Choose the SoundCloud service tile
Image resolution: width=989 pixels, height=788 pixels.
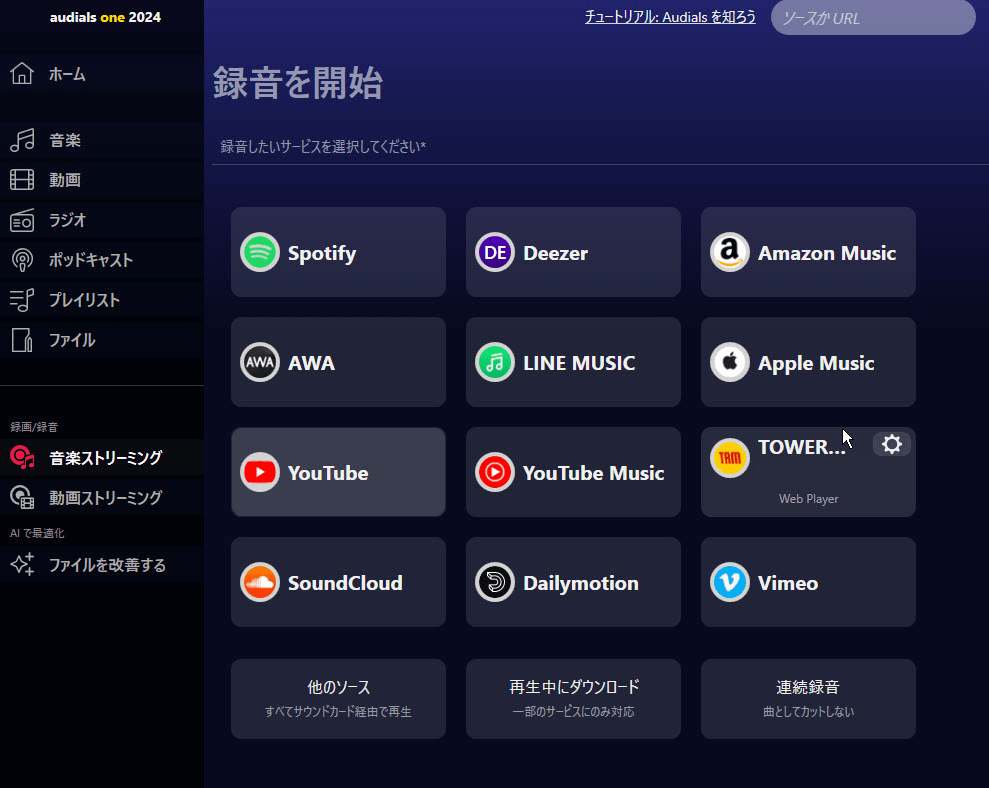338,582
